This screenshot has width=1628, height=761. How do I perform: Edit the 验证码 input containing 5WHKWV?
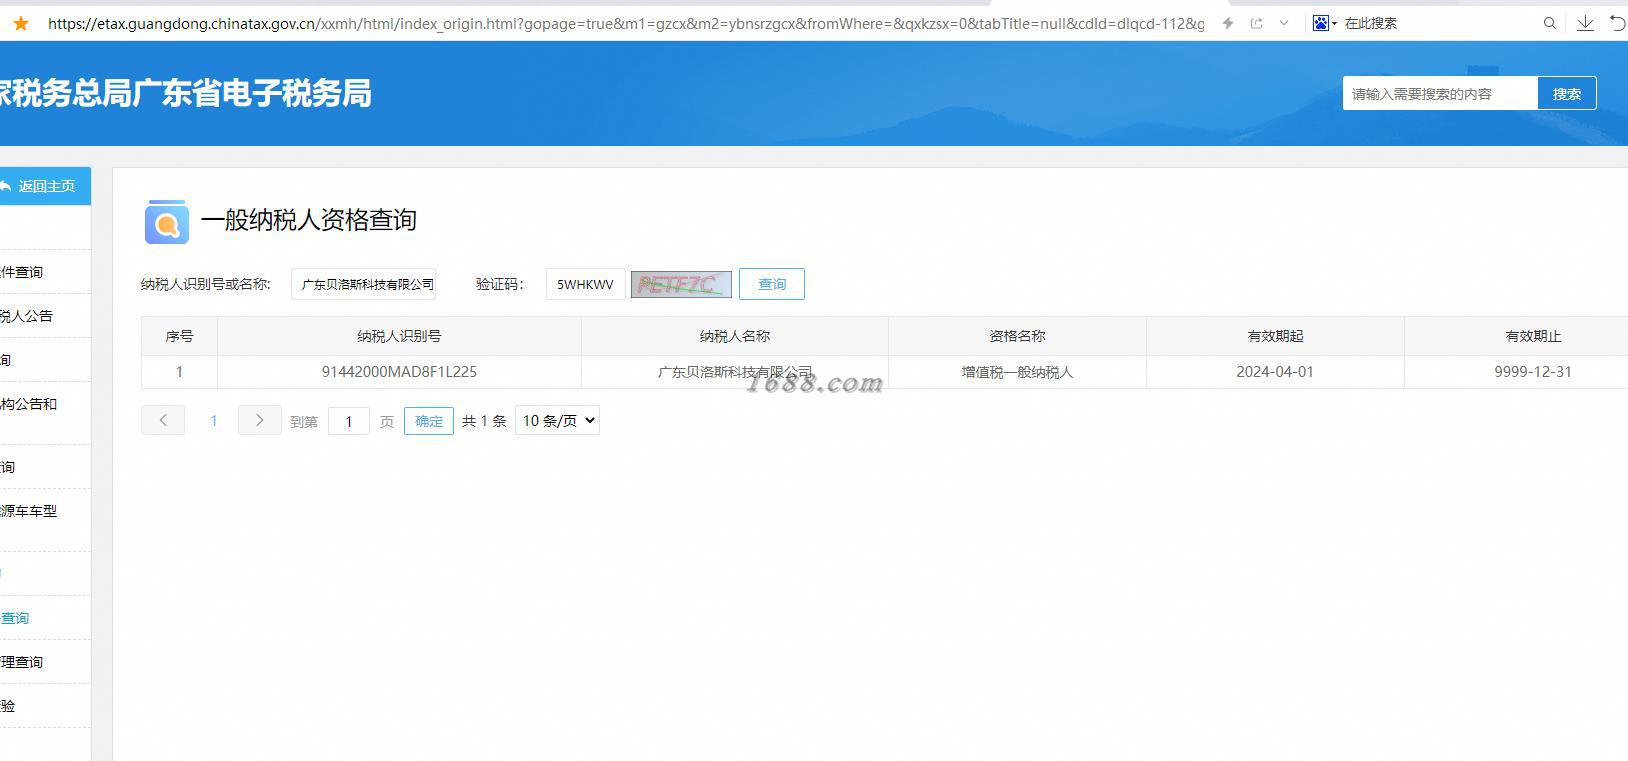(x=586, y=284)
